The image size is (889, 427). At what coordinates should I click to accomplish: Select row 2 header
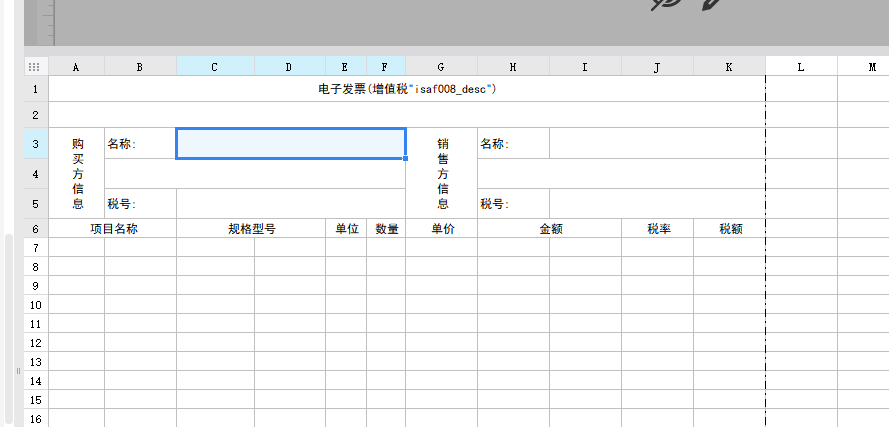tap(36, 115)
